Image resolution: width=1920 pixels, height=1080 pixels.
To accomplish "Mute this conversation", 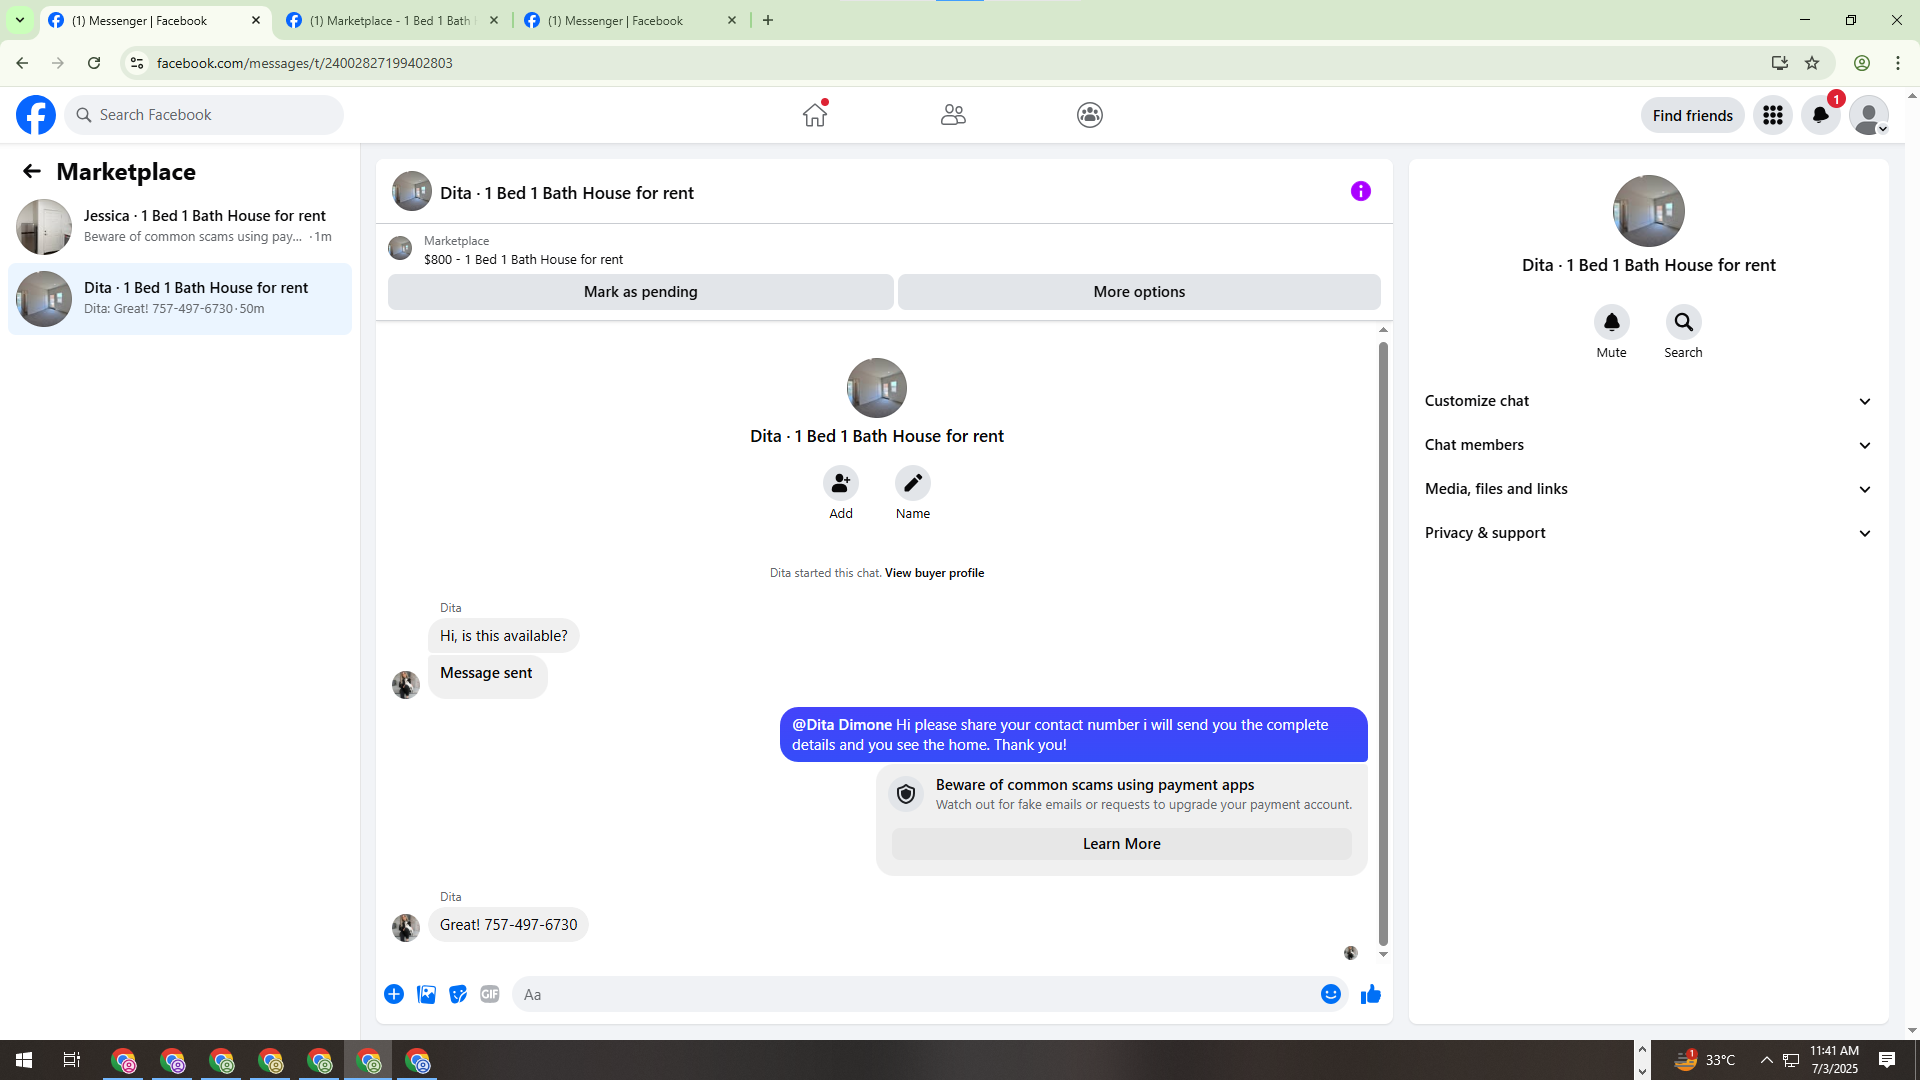I will coord(1611,322).
